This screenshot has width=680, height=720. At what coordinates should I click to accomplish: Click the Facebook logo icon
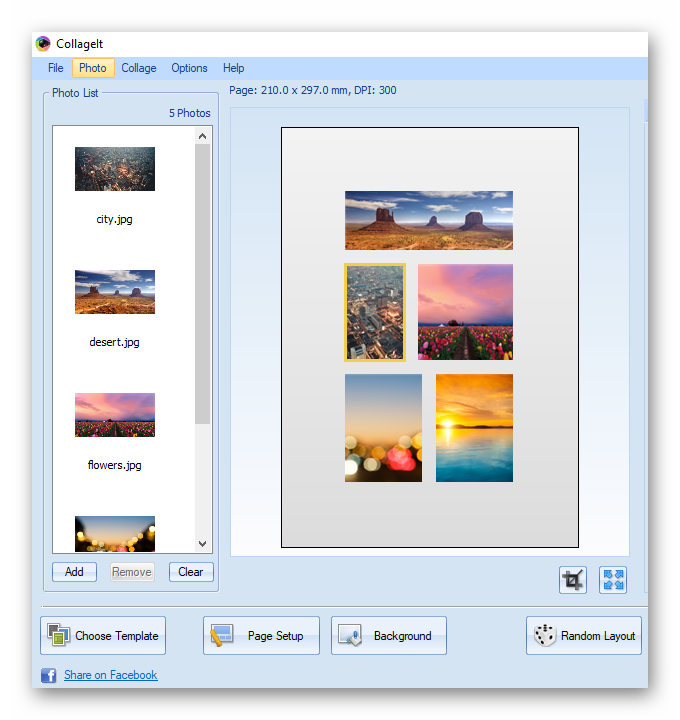pyautogui.click(x=48, y=675)
